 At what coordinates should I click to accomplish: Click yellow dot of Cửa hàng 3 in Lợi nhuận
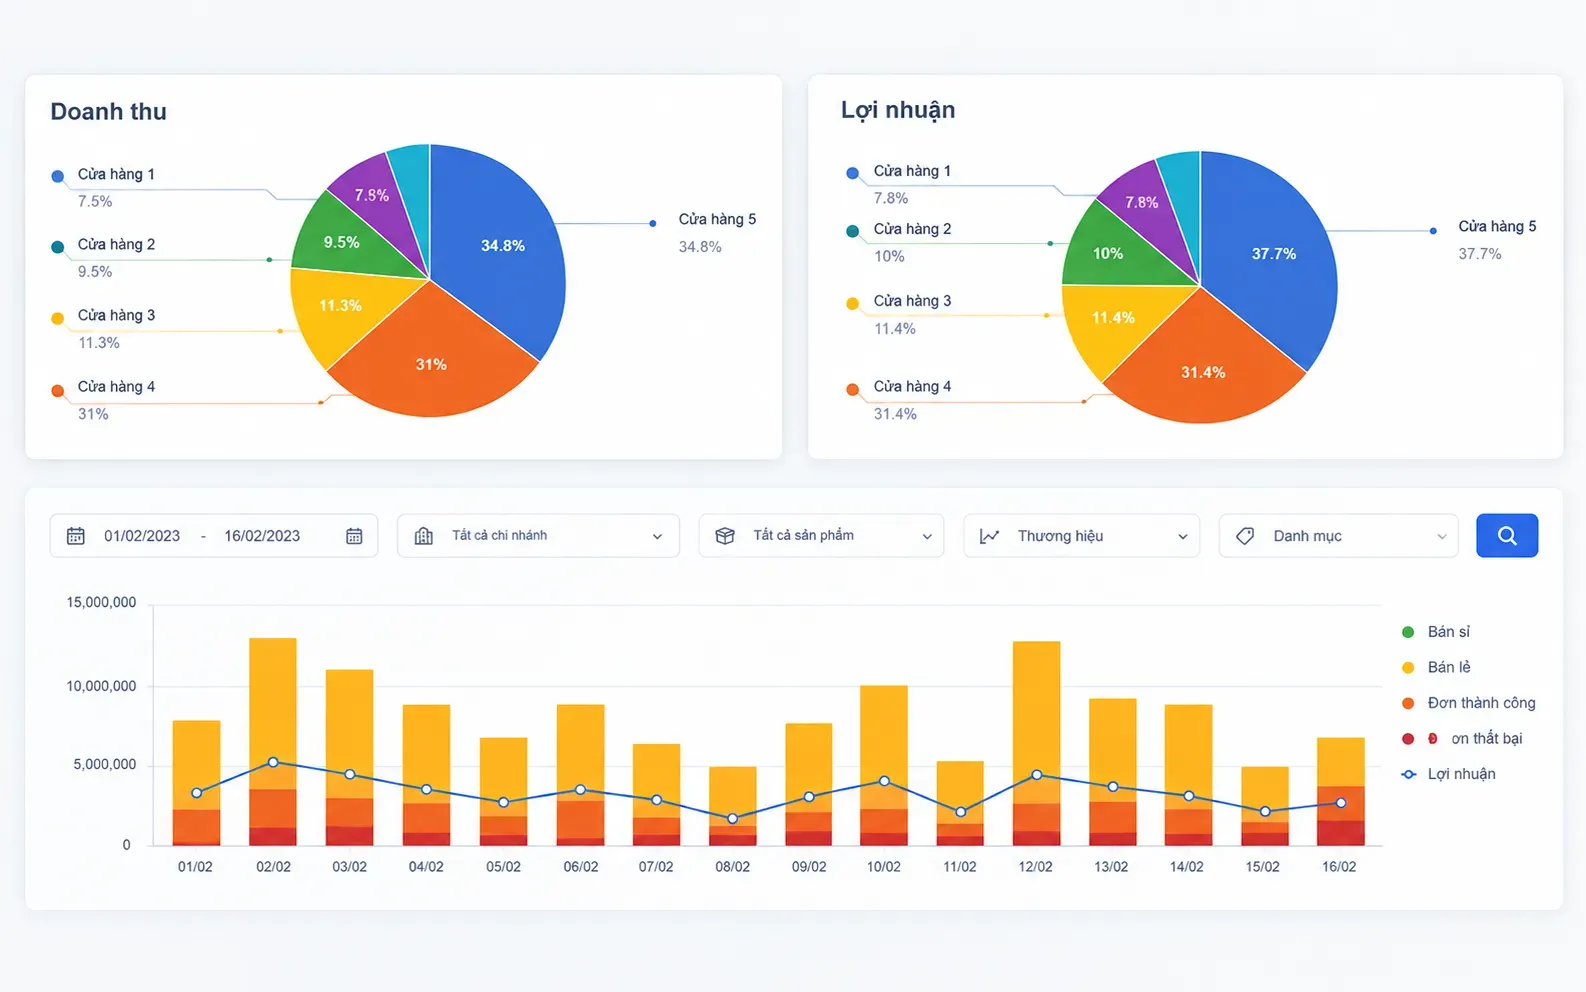coord(852,303)
